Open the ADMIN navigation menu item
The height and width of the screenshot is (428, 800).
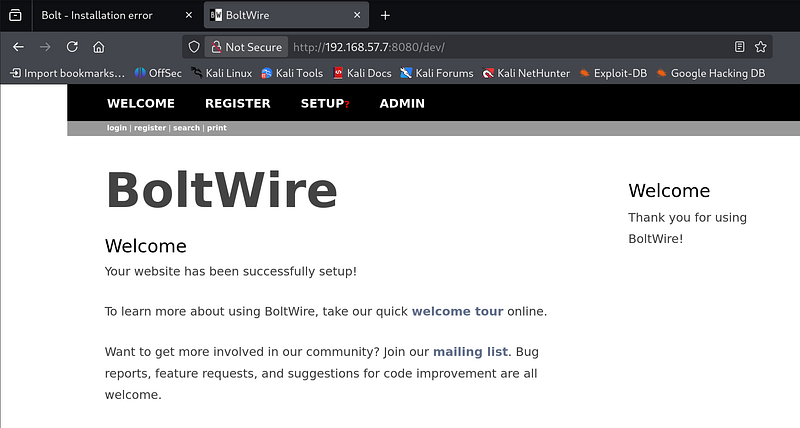click(x=402, y=103)
